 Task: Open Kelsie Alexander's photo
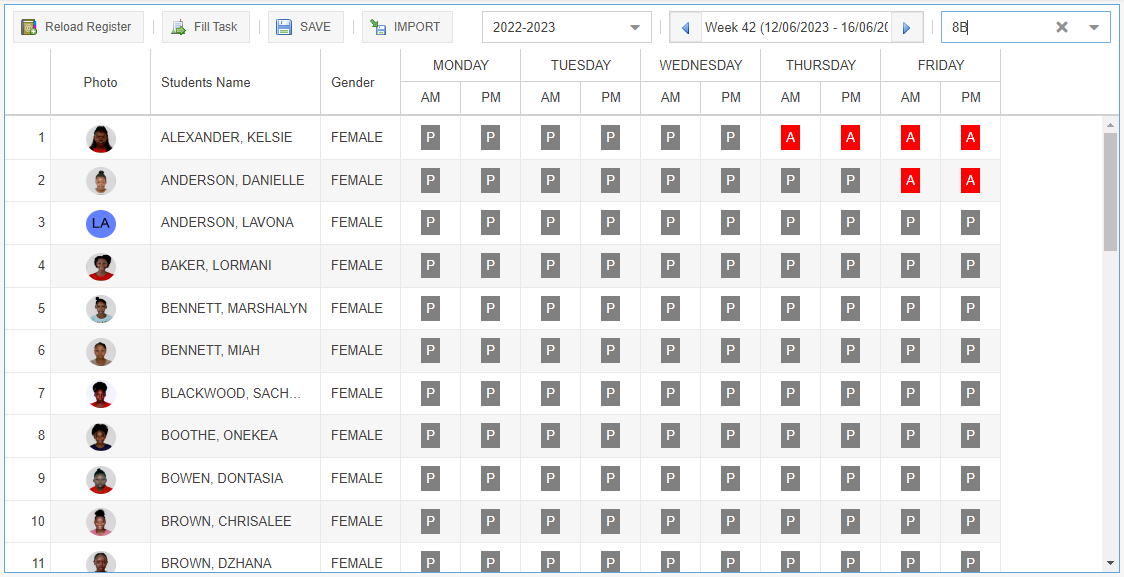(x=101, y=138)
